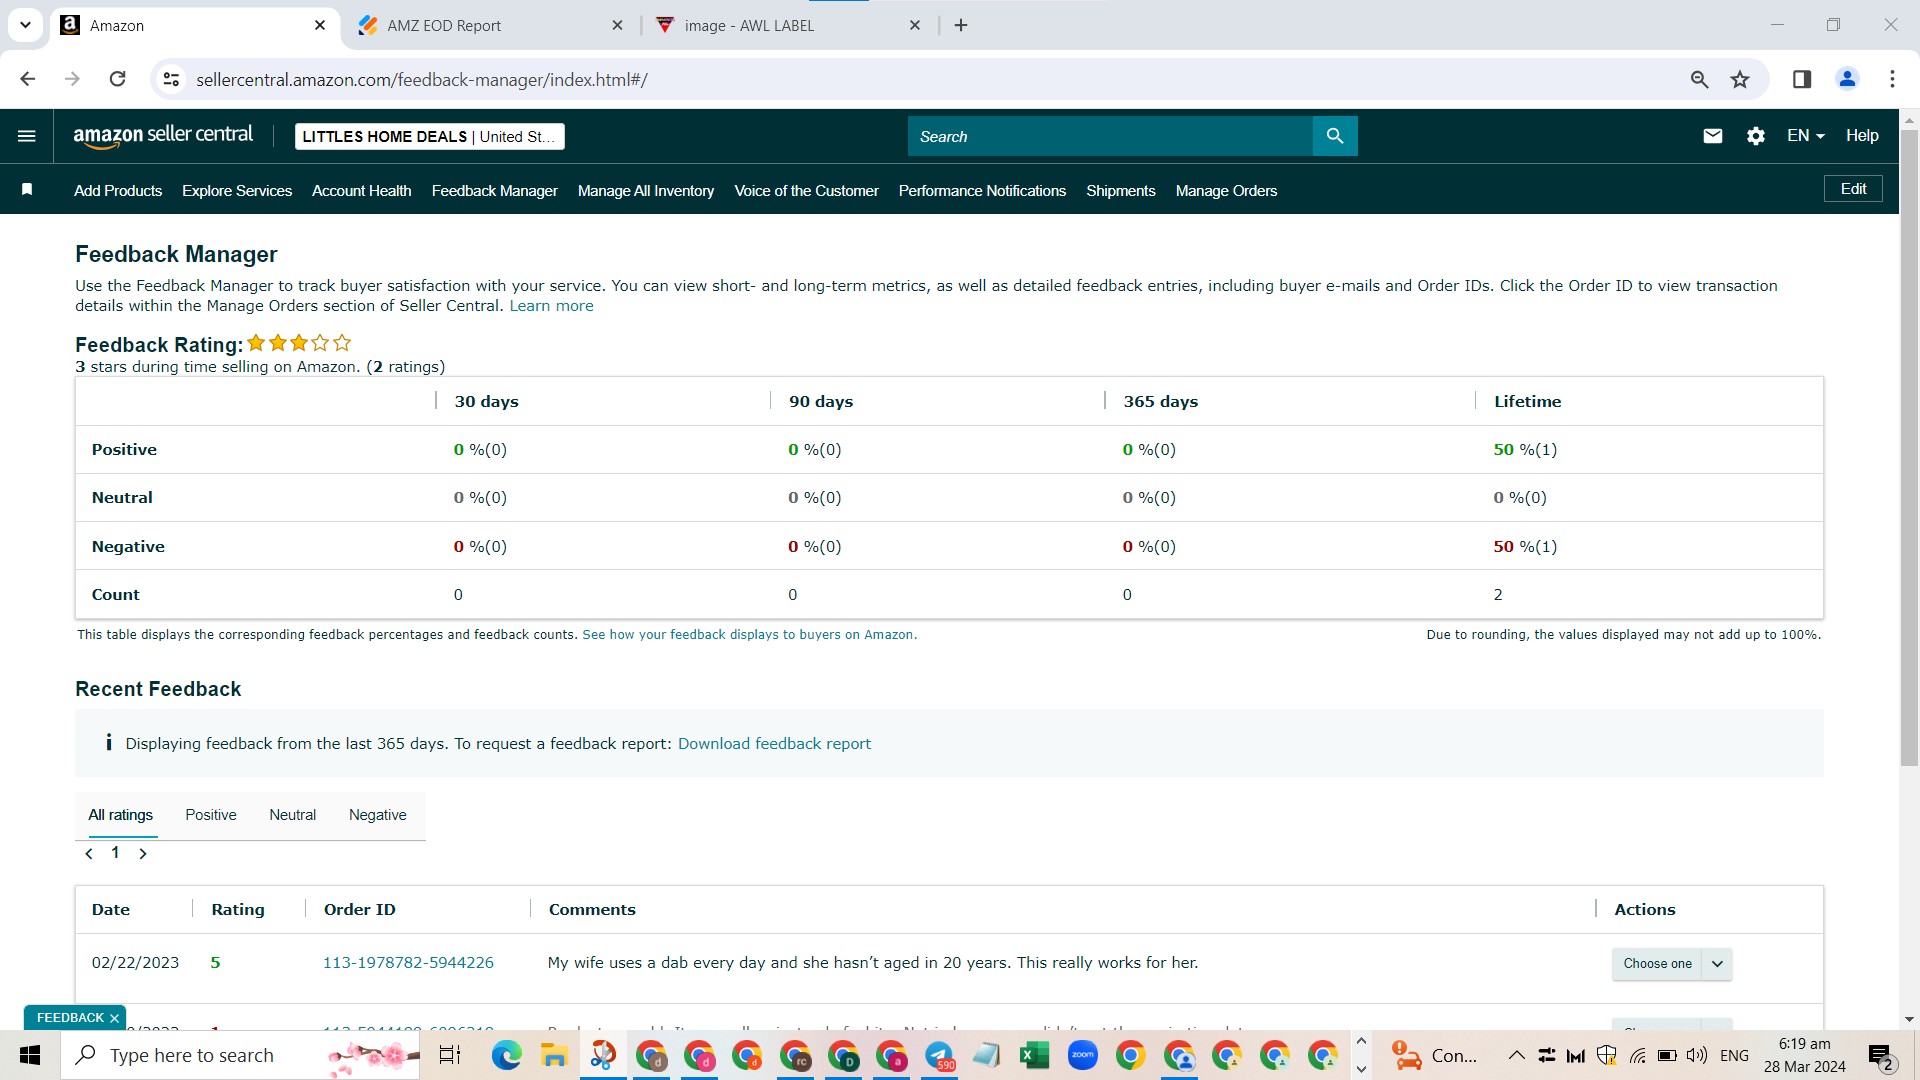Toggle the browser side panel
Viewport: 1920px width, 1080px height.
1802,79
